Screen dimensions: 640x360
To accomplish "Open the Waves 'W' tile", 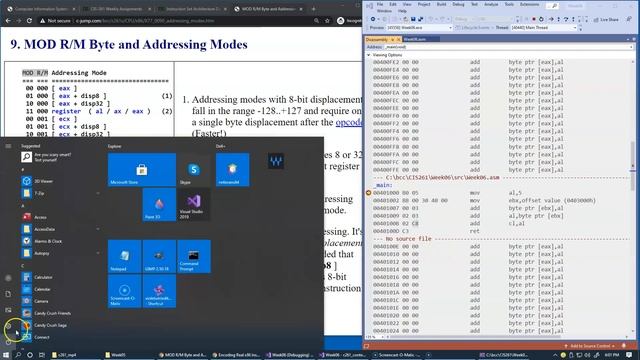I will (276, 161).
